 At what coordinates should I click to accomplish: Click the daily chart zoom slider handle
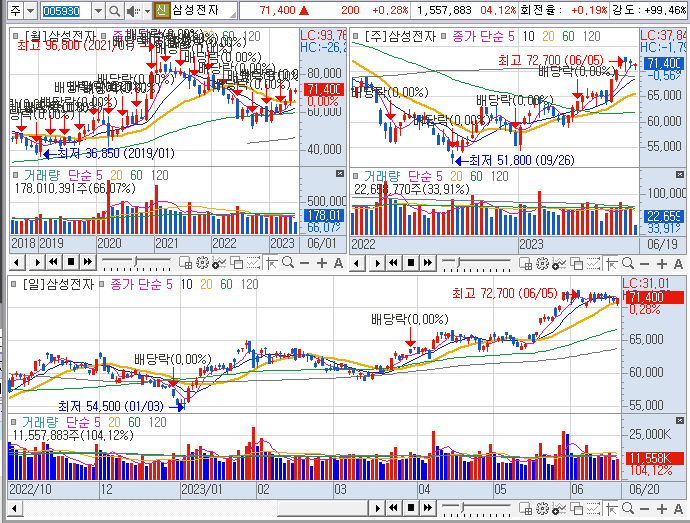462,508
